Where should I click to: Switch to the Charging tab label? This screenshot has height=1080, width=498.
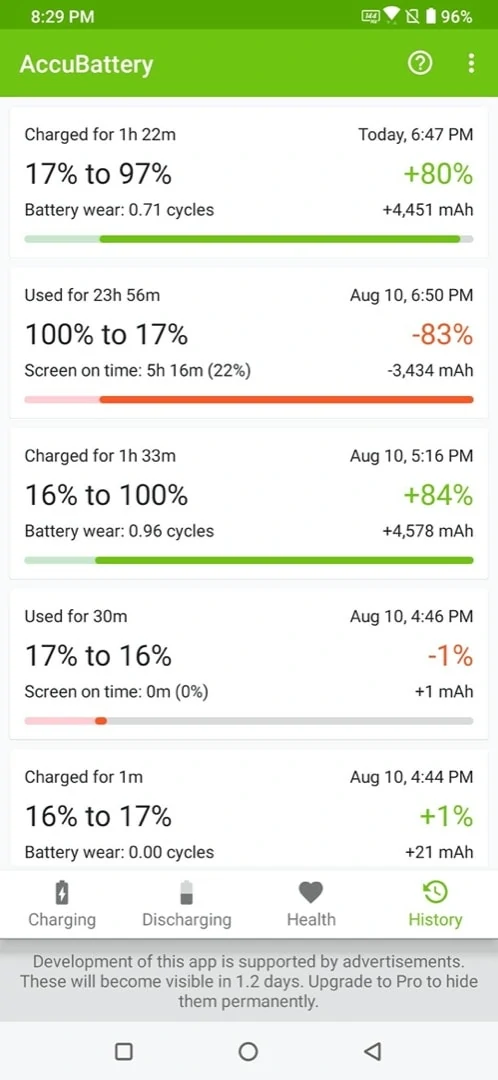62,920
